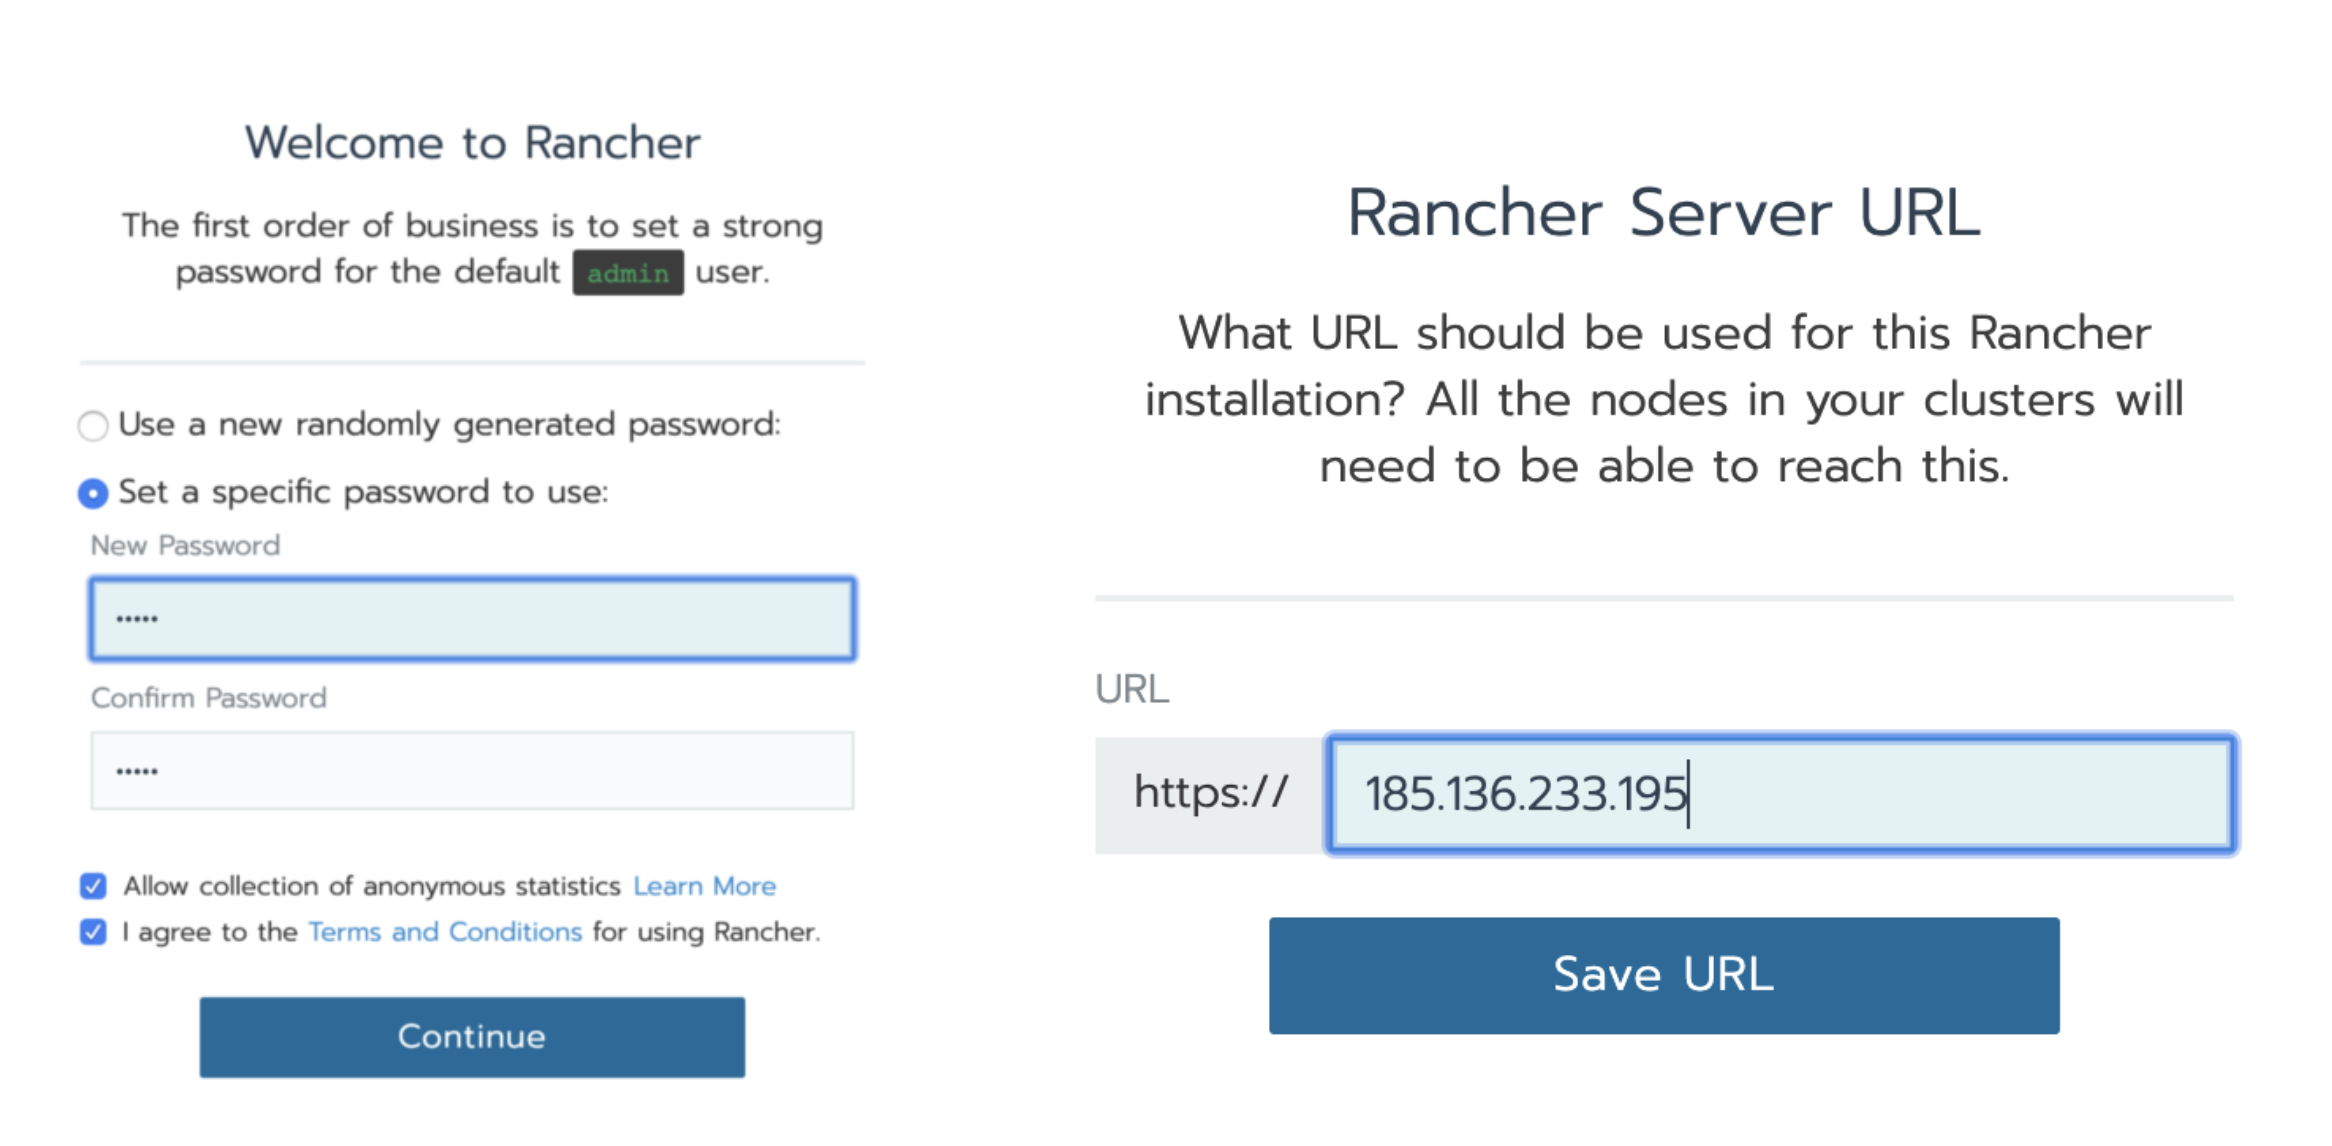Click the URL label above the field
This screenshot has height=1146, width=2332.
coord(1132,689)
